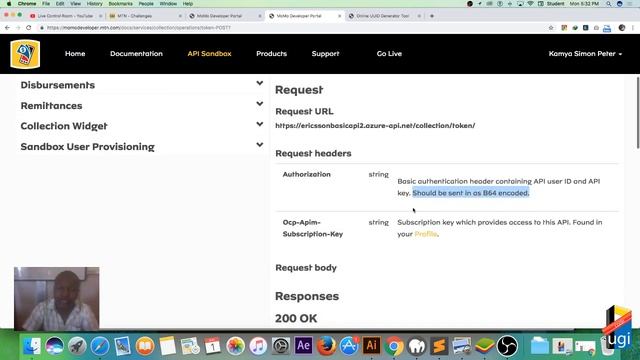The image size is (640, 360).
Task: Open Documentation in site navigation
Action: coord(136,53)
